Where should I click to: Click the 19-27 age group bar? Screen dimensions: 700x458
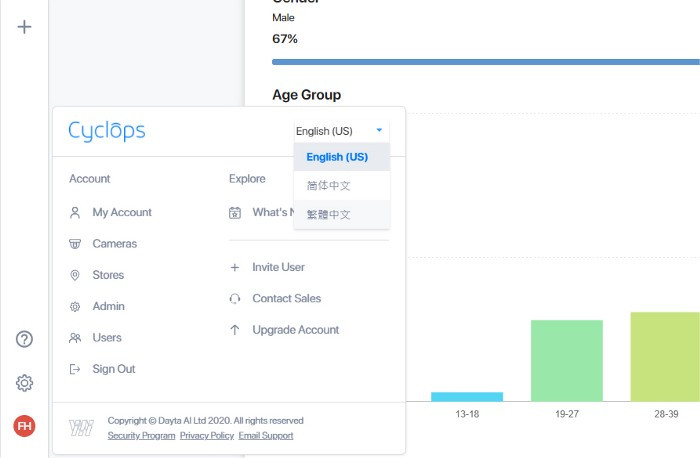coord(567,361)
